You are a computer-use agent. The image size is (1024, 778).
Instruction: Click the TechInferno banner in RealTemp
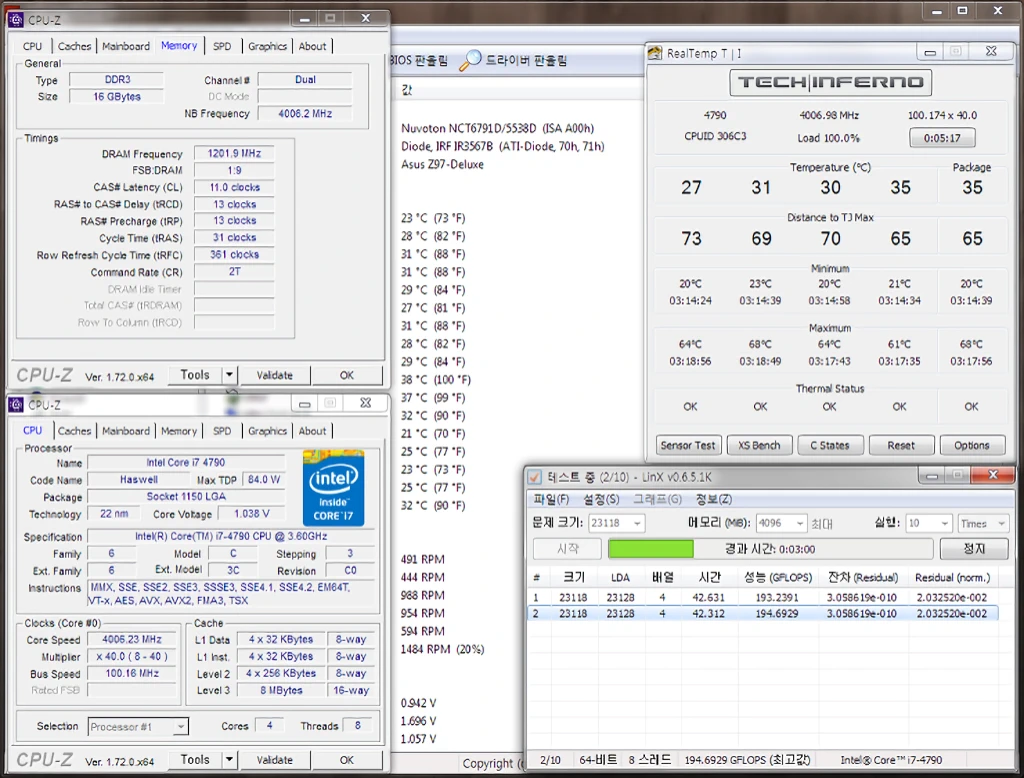830,82
